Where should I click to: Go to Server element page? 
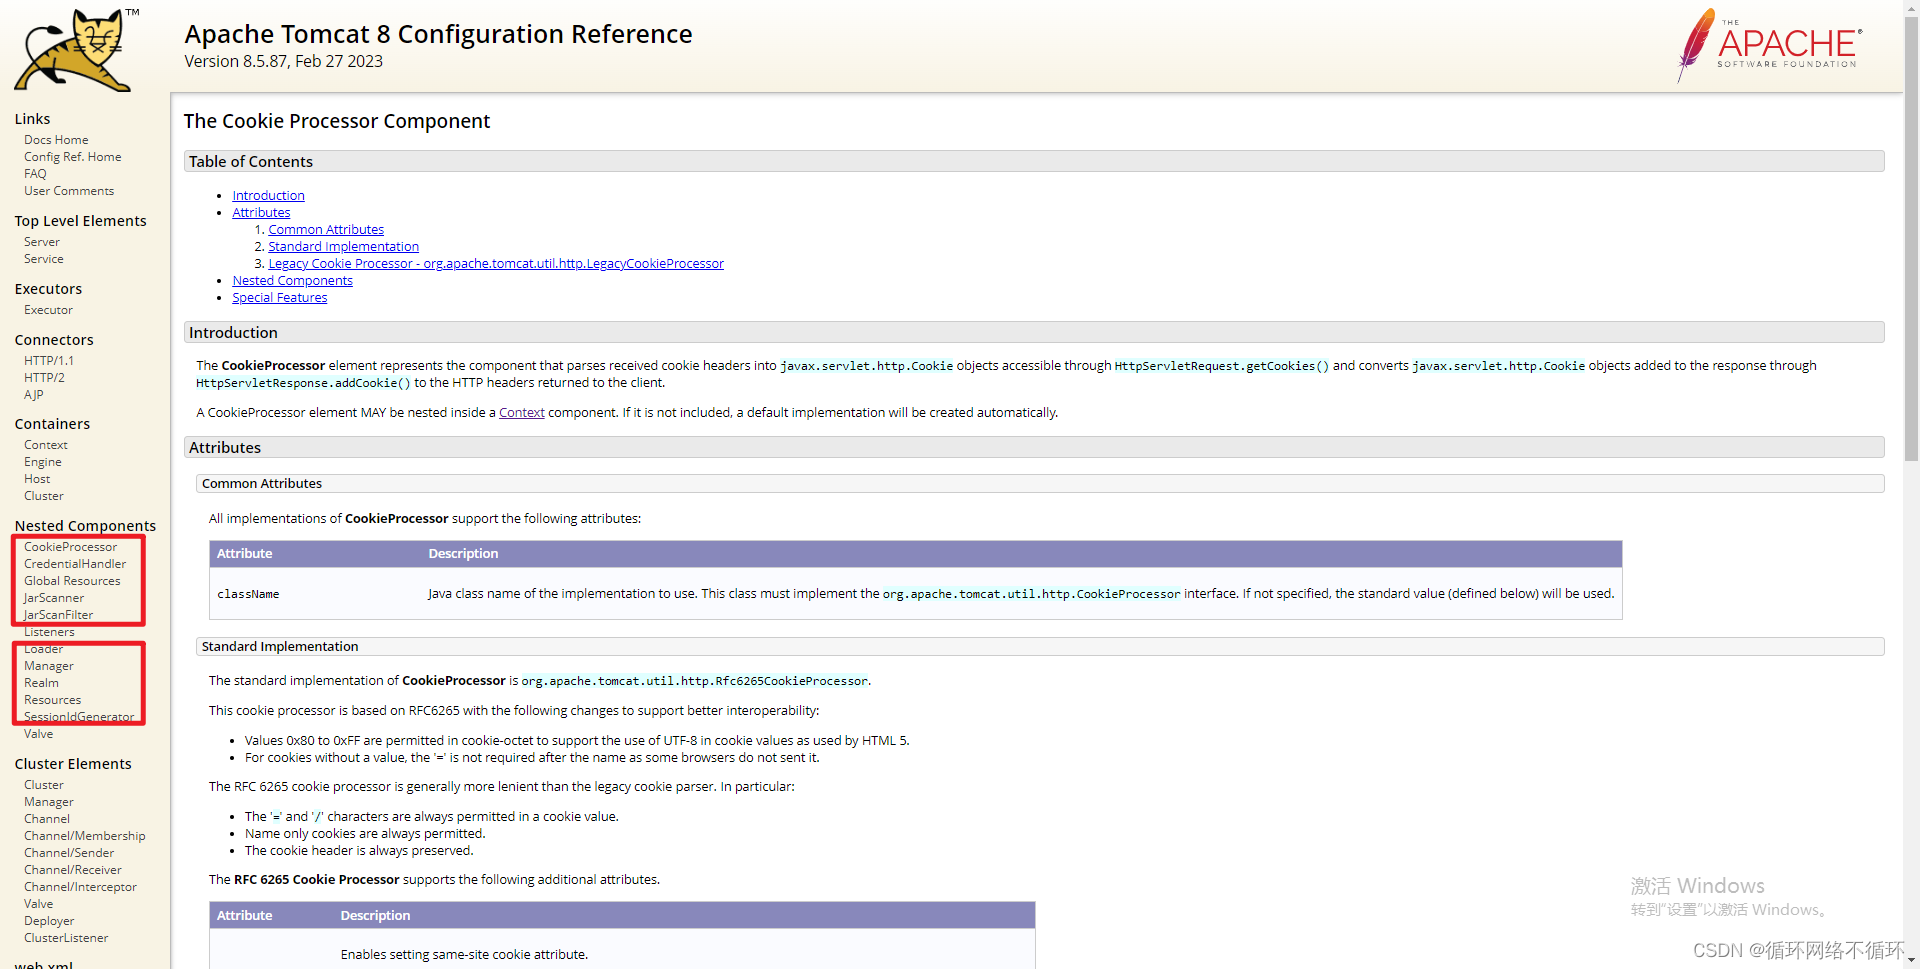point(42,242)
